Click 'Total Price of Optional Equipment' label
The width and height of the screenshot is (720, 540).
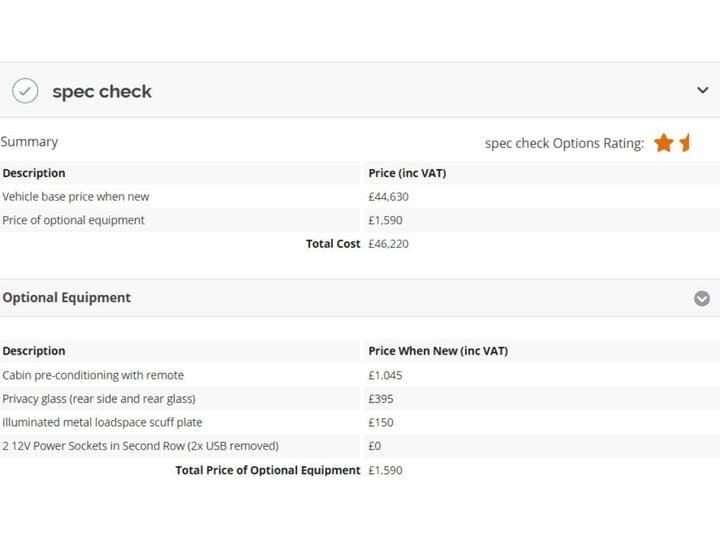click(268, 470)
